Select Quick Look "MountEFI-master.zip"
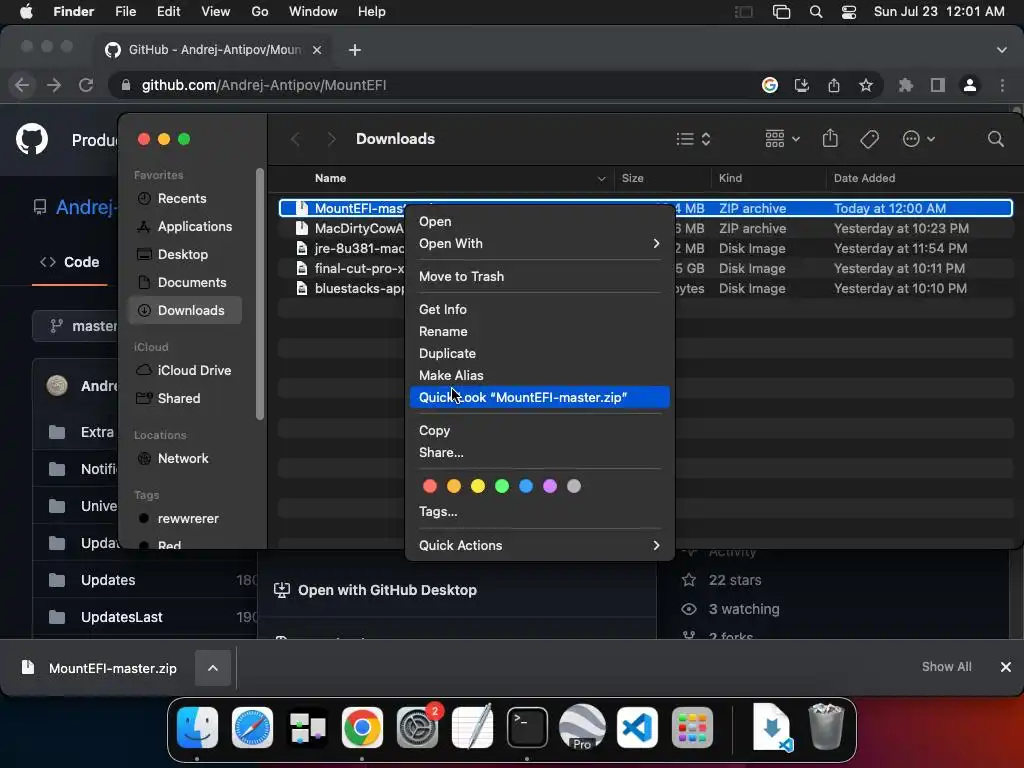Screen dimensions: 1024x768 coord(539,397)
